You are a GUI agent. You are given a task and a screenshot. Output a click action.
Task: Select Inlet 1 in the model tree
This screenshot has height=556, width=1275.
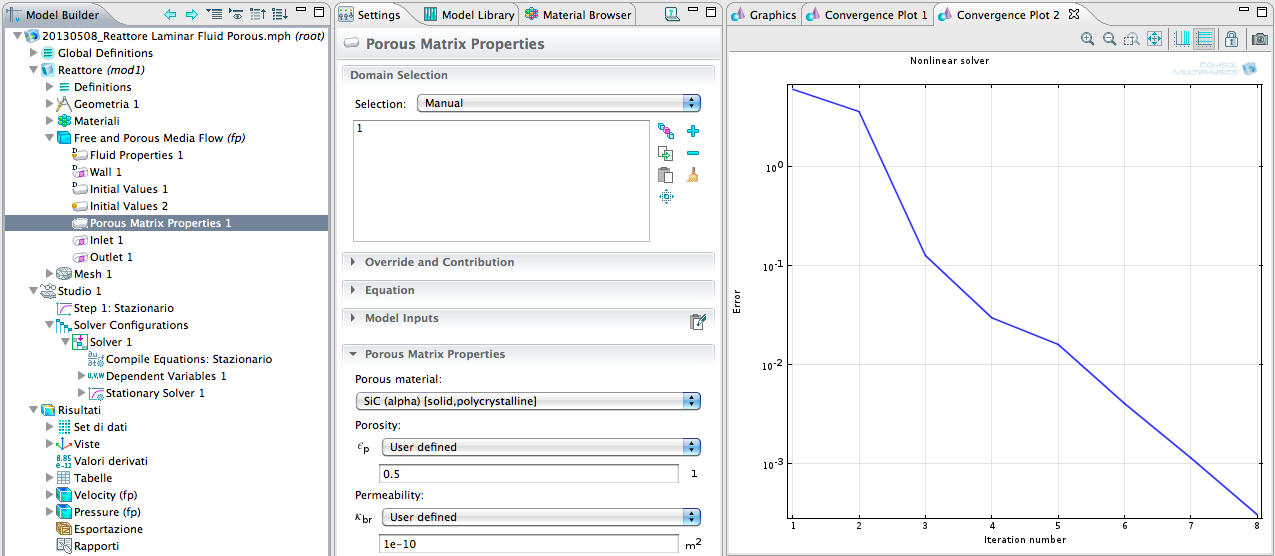pos(106,240)
